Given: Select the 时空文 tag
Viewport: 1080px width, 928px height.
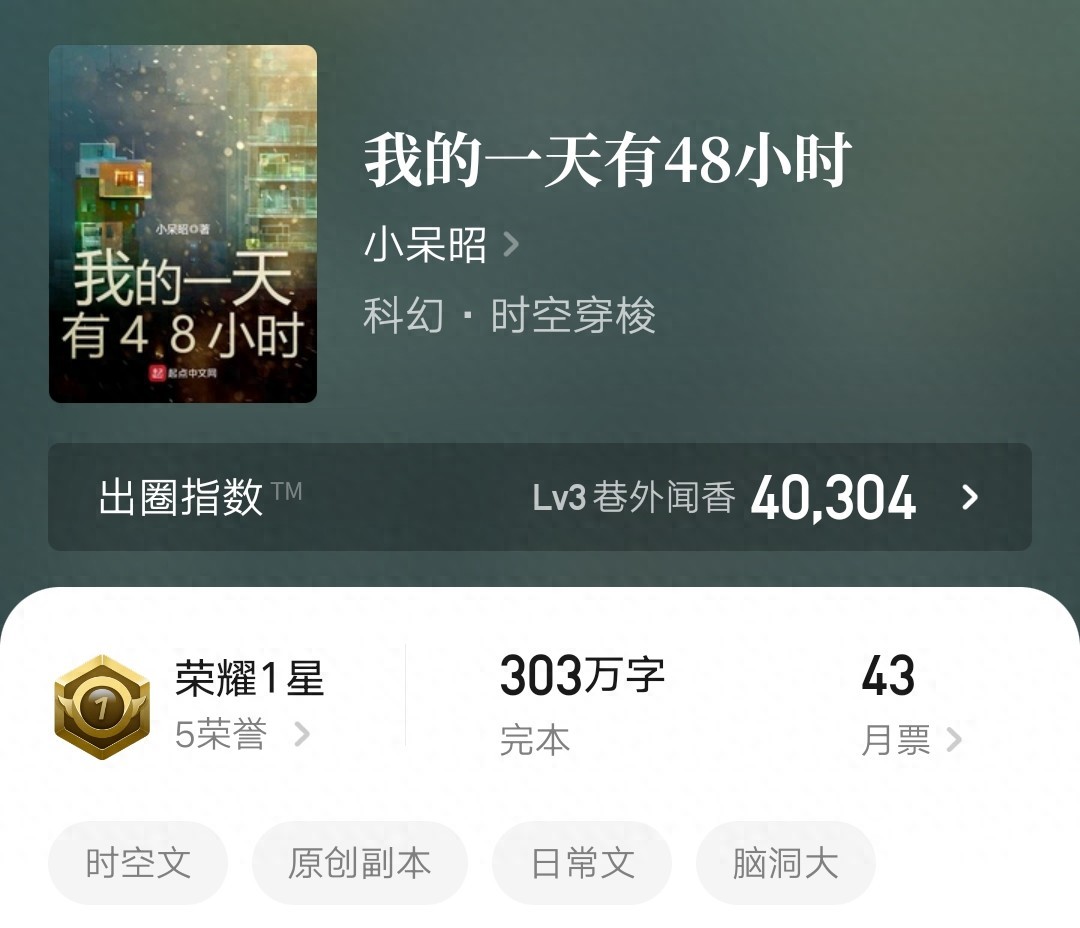Looking at the screenshot, I should tap(138, 863).
